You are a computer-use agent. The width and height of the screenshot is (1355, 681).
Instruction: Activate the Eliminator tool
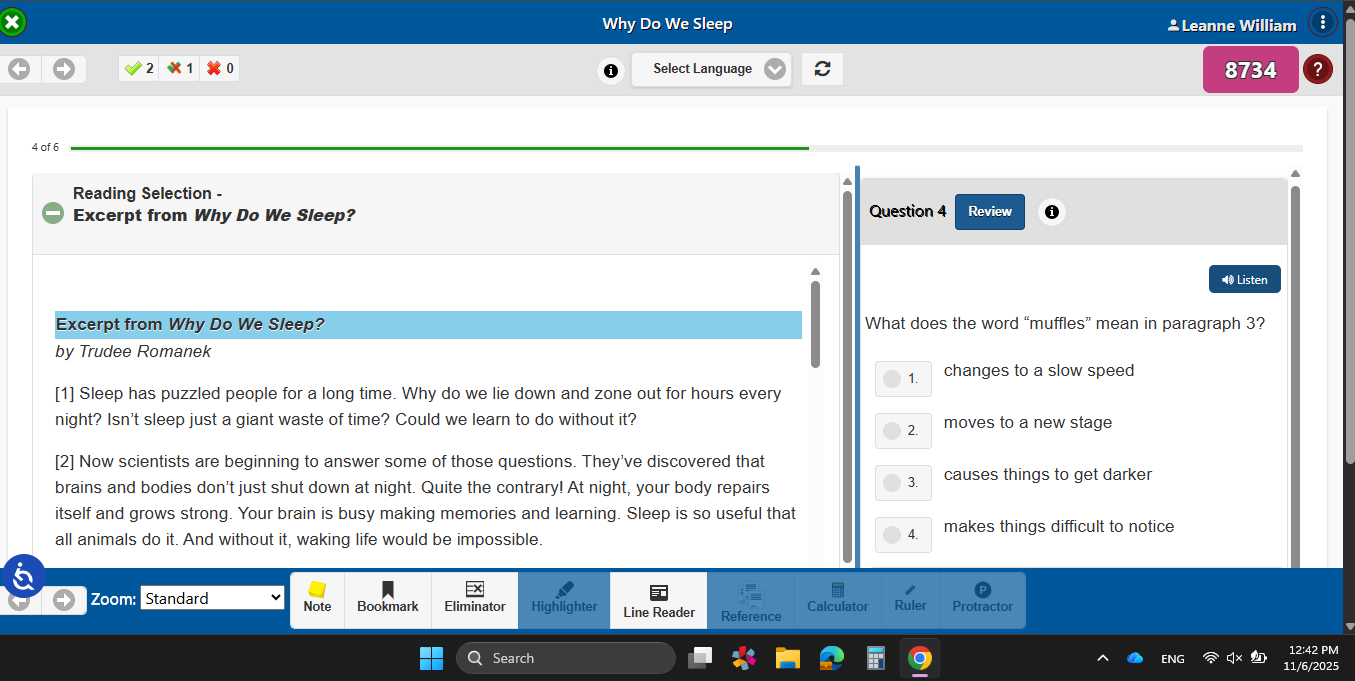pos(474,600)
